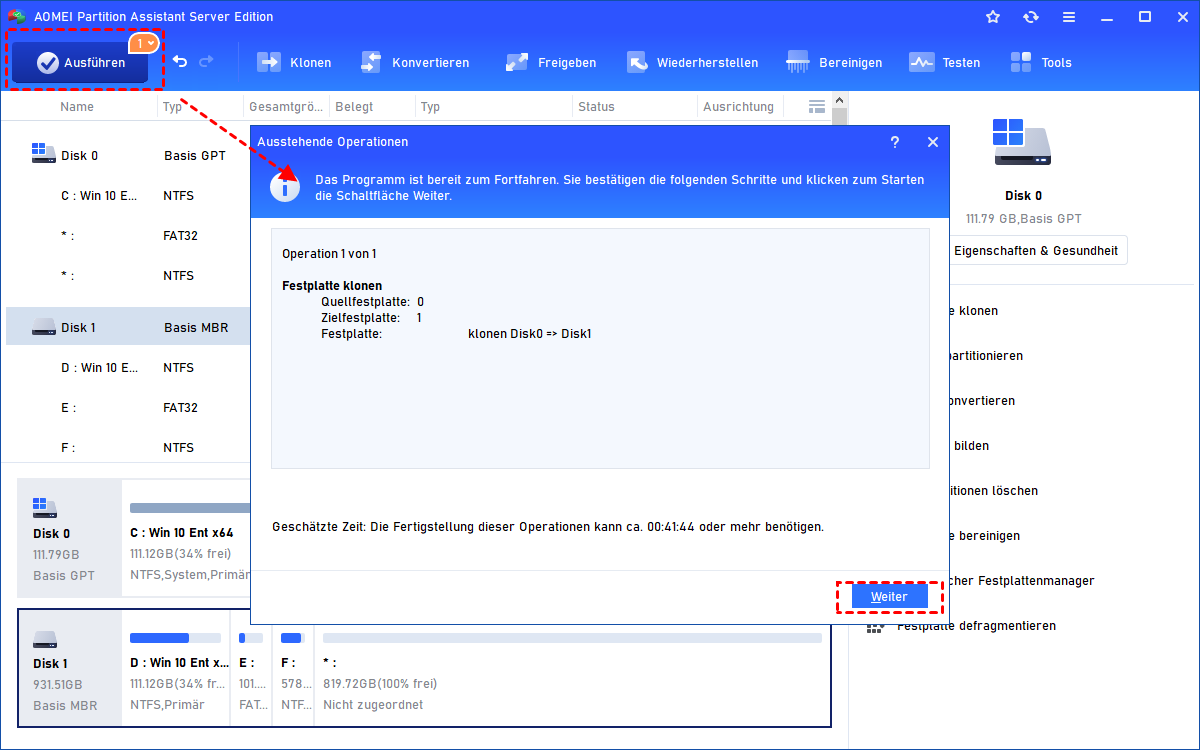Screen dimensions: 1200x750
Task: Click Festplatte defragmentieren in side panel
Action: coord(976,626)
